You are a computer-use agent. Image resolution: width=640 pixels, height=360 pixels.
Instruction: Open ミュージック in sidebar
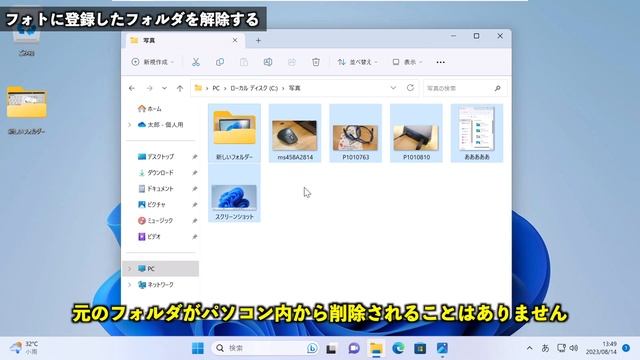(x=156, y=220)
